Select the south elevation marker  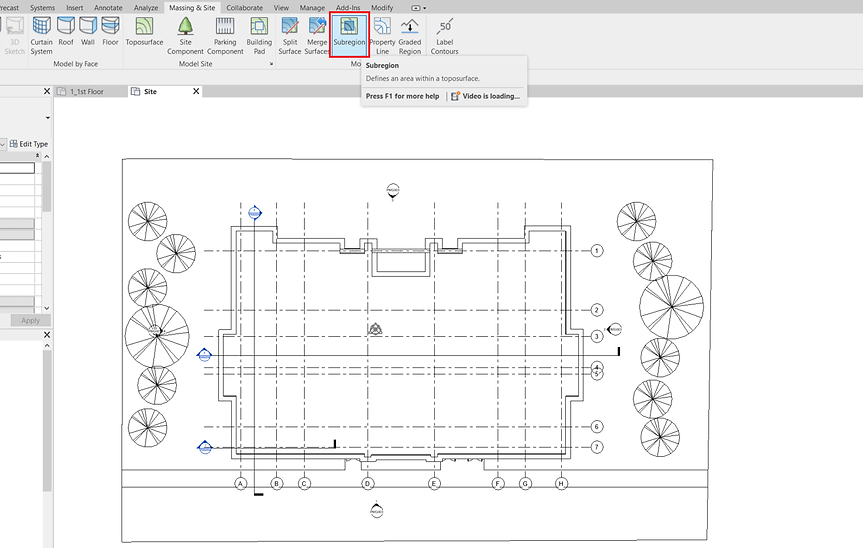click(x=376, y=510)
